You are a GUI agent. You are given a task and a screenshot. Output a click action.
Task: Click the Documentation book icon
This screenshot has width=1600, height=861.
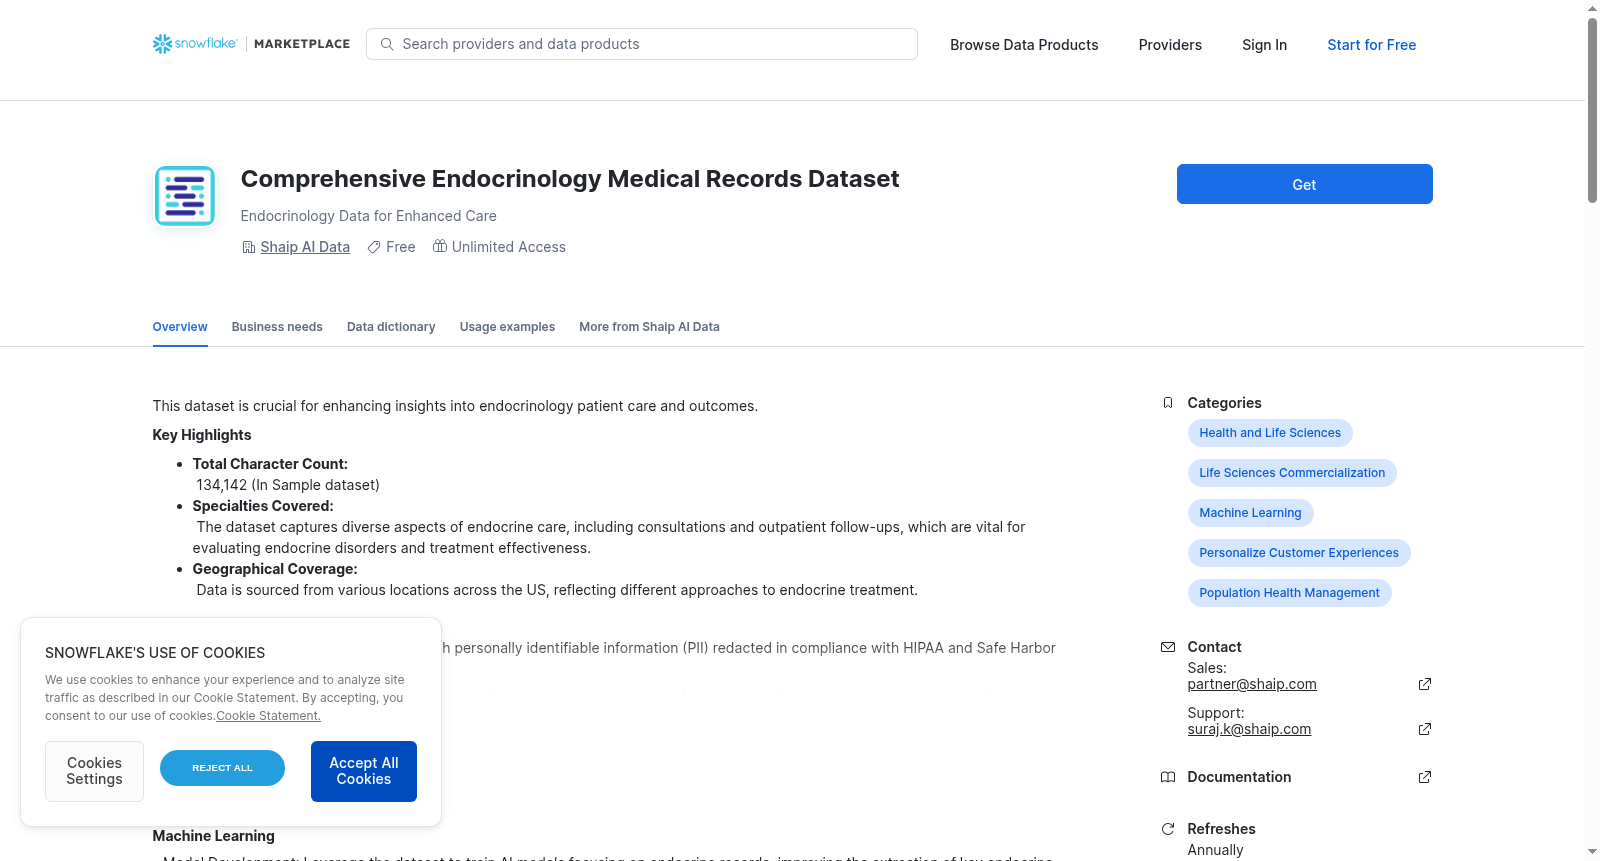pyautogui.click(x=1168, y=777)
